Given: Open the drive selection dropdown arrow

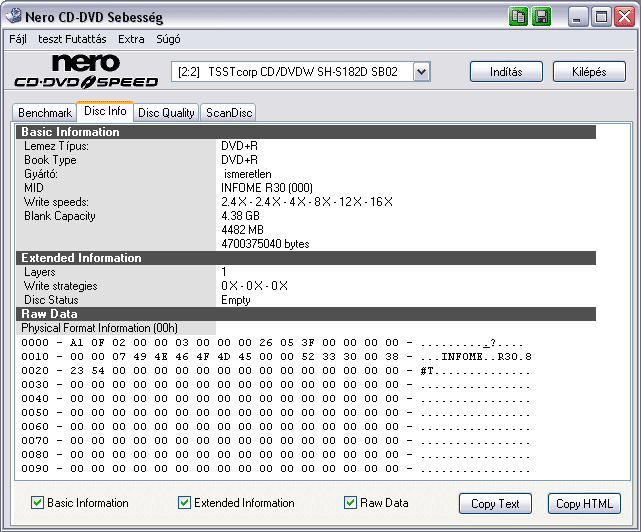Looking at the screenshot, I should (x=421, y=72).
